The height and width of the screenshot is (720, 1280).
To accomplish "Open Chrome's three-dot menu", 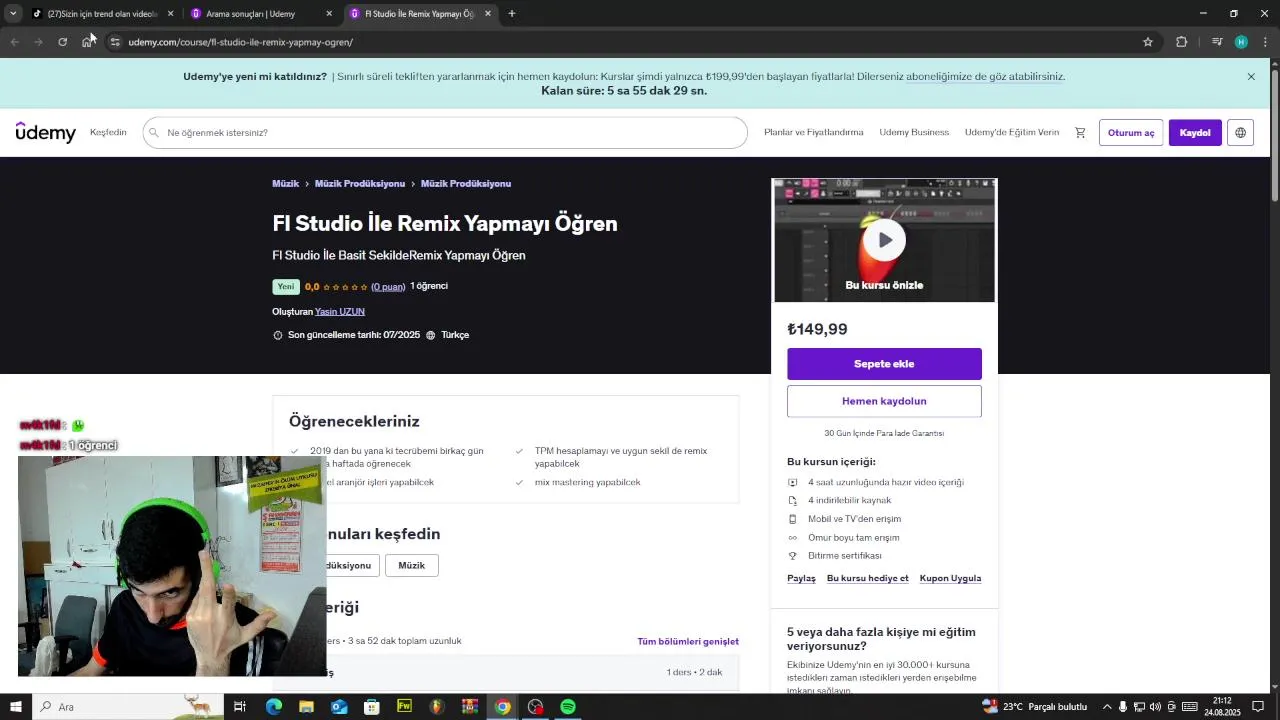I will (1265, 42).
